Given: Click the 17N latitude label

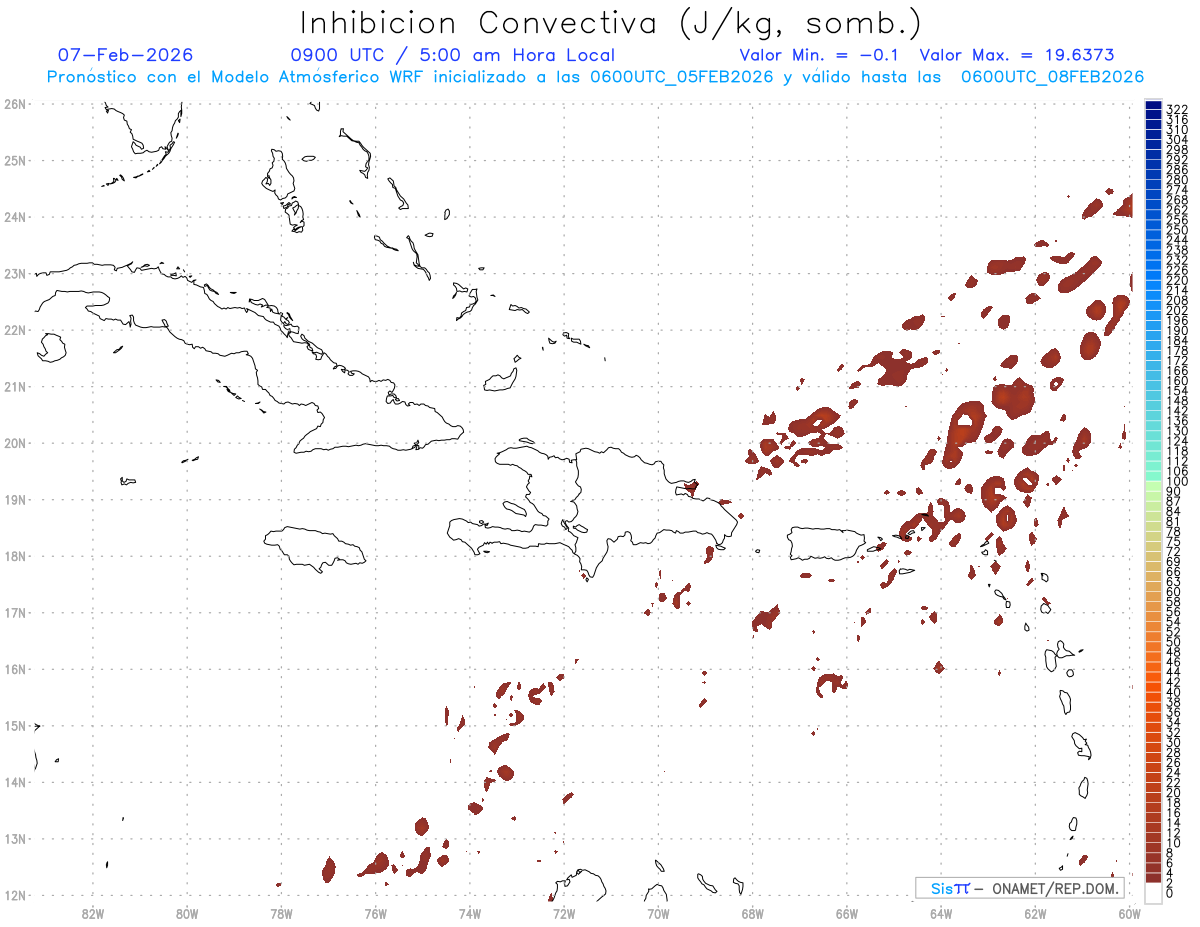Looking at the screenshot, I should tap(15, 612).
